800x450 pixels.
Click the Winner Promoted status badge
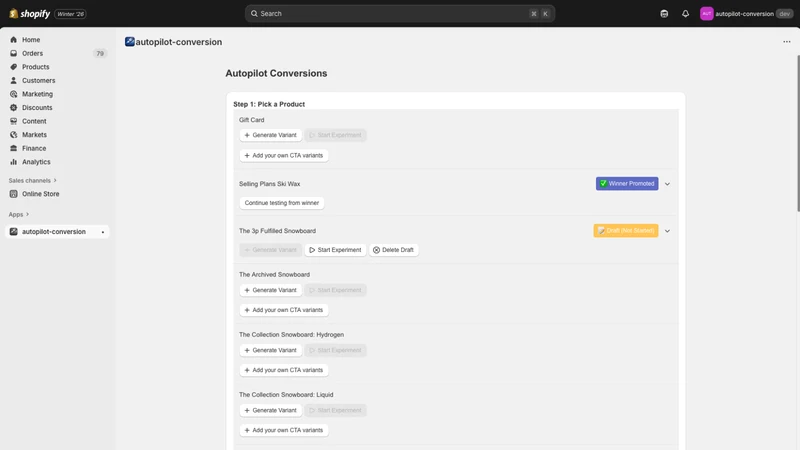[x=627, y=184]
